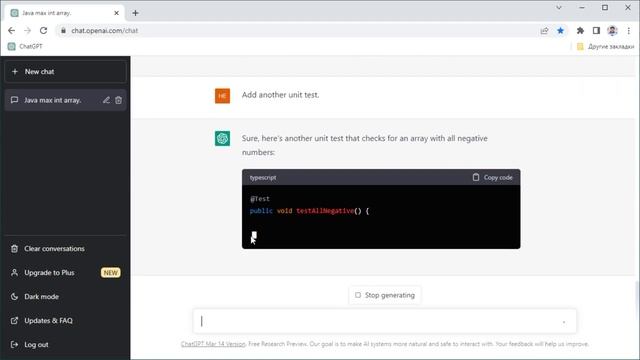Image resolution: width=640 pixels, height=360 pixels.
Task: Click the browser back arrow
Action: [11, 31]
